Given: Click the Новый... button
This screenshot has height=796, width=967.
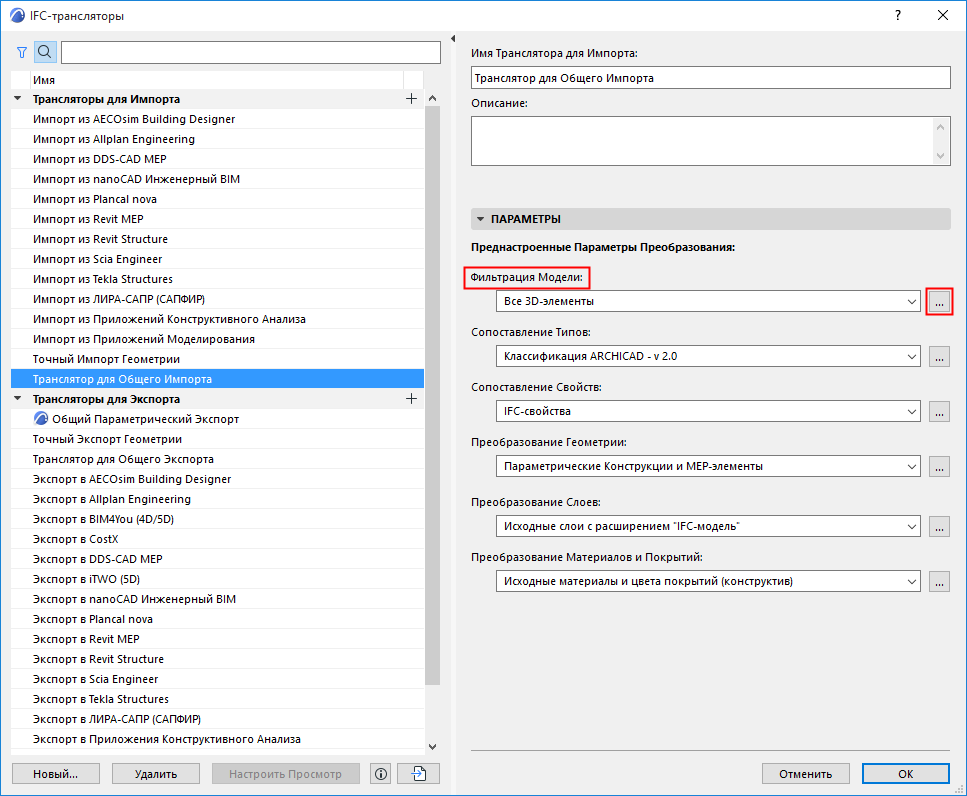Looking at the screenshot, I should (56, 774).
